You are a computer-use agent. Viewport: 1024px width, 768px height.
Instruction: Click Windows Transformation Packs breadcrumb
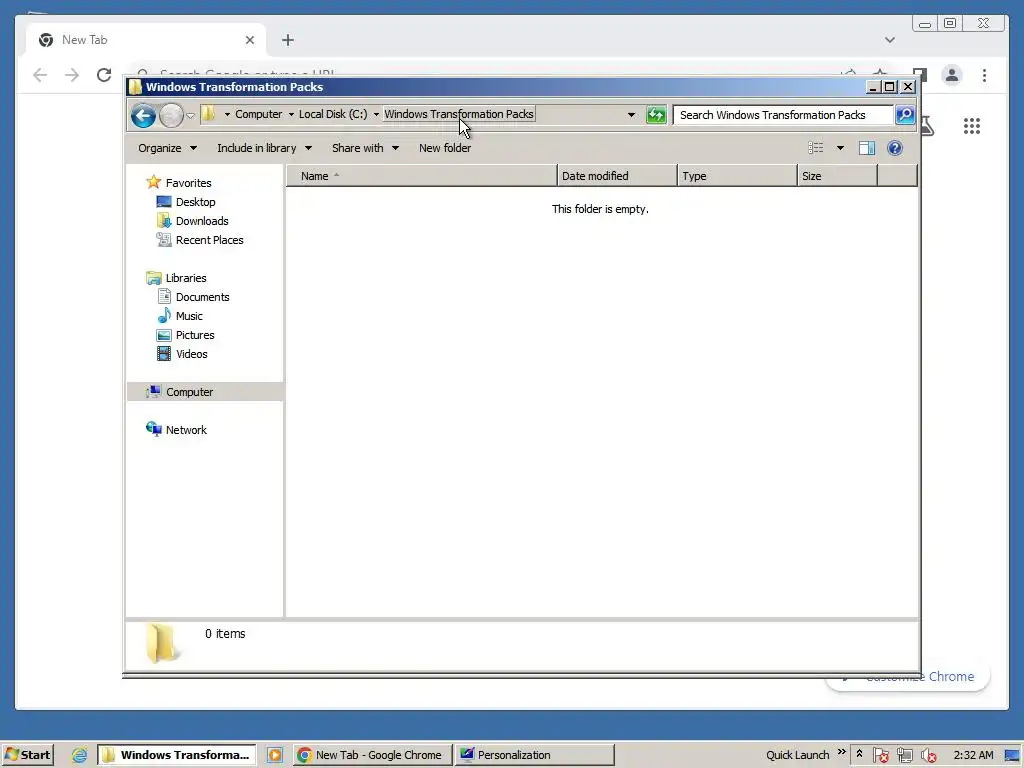click(x=459, y=114)
